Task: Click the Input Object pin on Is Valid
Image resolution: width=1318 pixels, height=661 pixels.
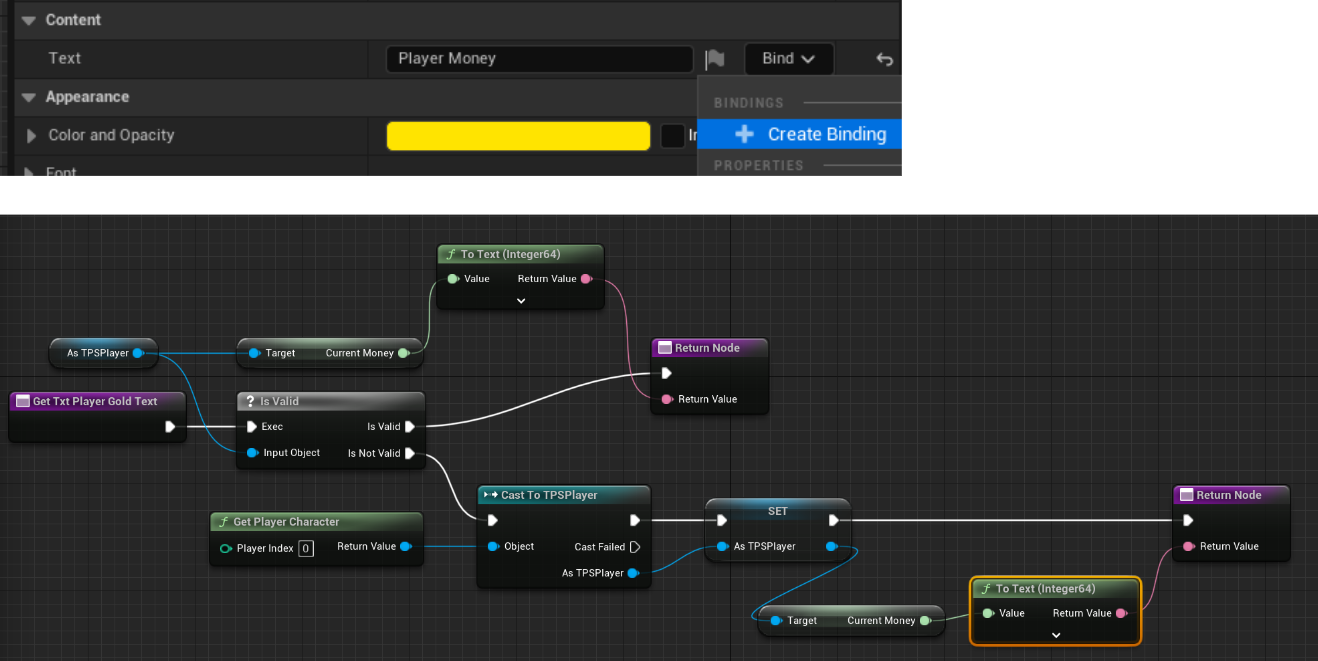Action: click(x=252, y=453)
